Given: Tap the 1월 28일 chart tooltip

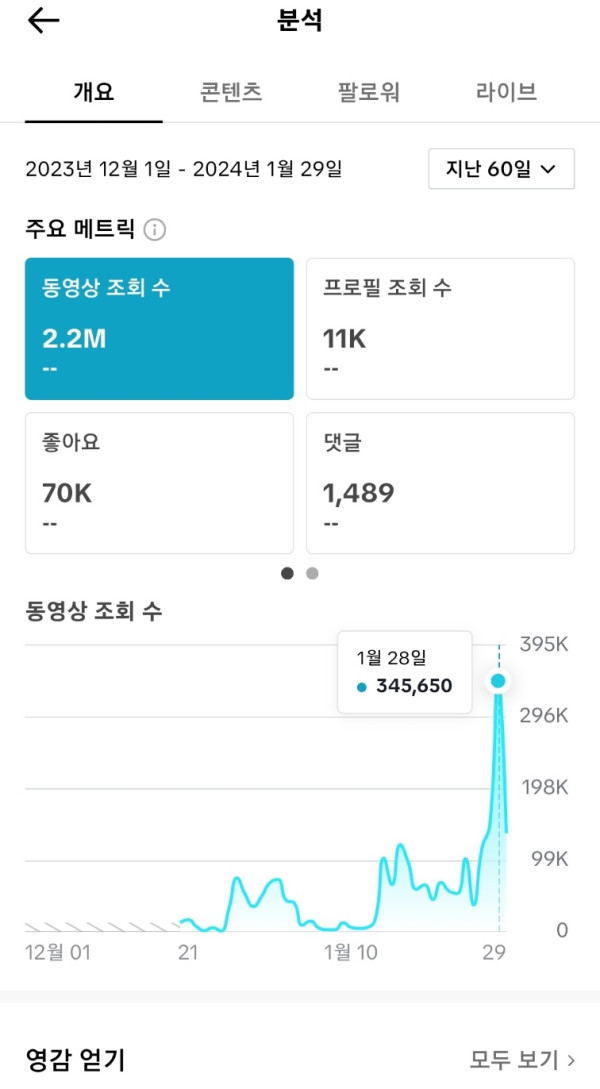Looking at the screenshot, I should (x=404, y=672).
